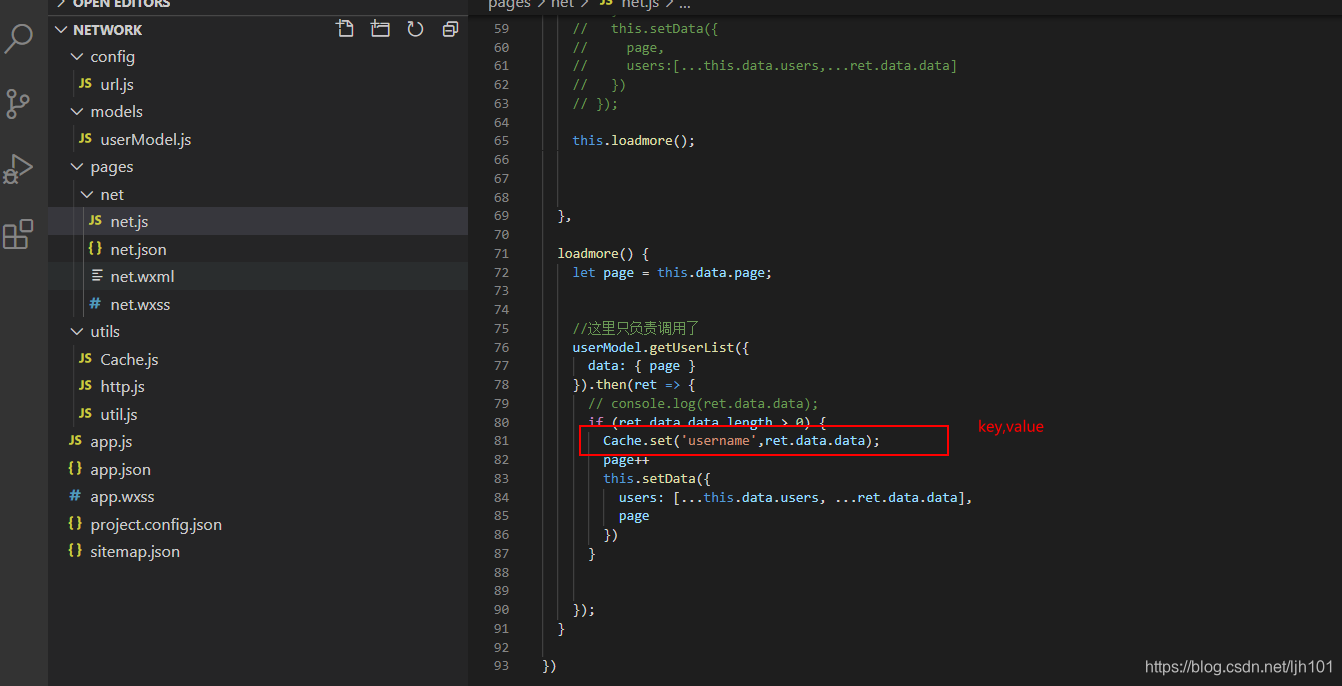Open the Run and Debug view

point(18,168)
